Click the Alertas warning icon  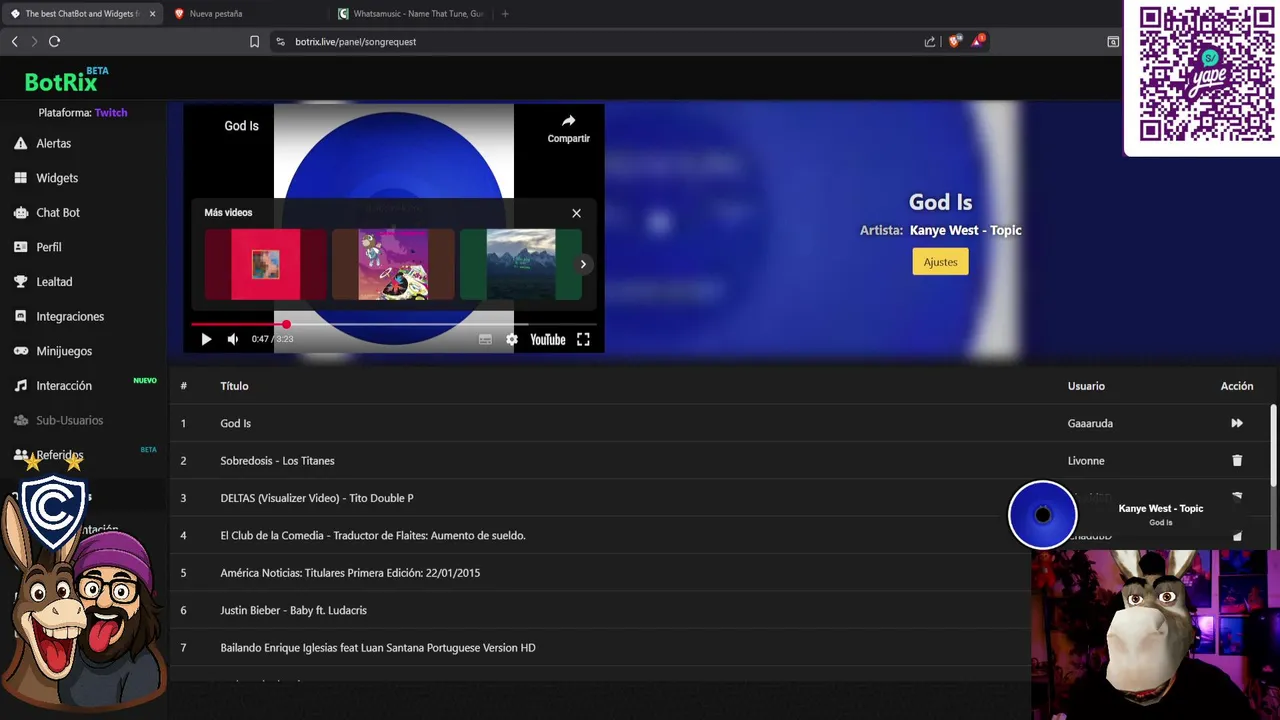click(20, 143)
